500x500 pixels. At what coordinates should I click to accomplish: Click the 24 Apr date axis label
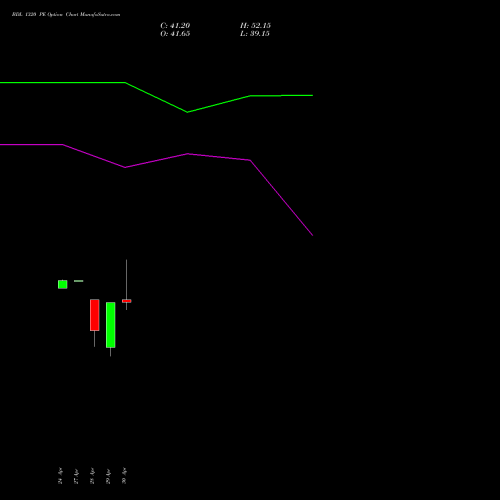[60, 476]
